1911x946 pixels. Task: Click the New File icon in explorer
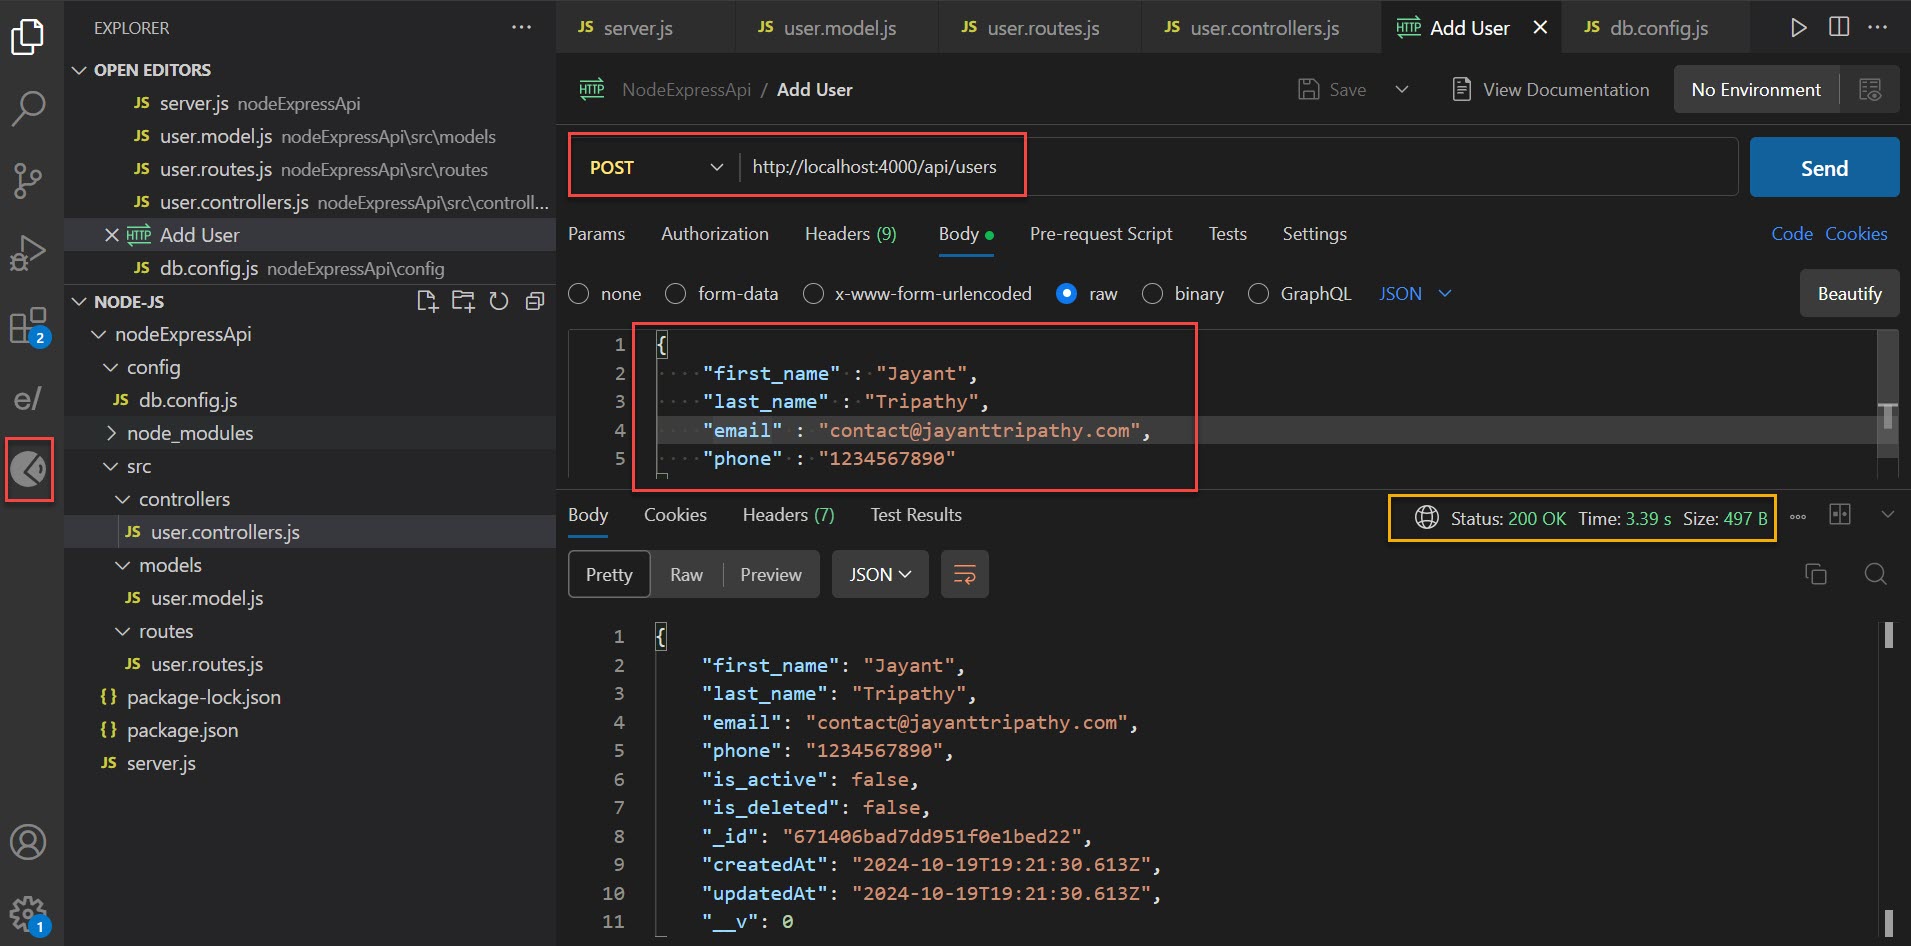[x=427, y=302]
